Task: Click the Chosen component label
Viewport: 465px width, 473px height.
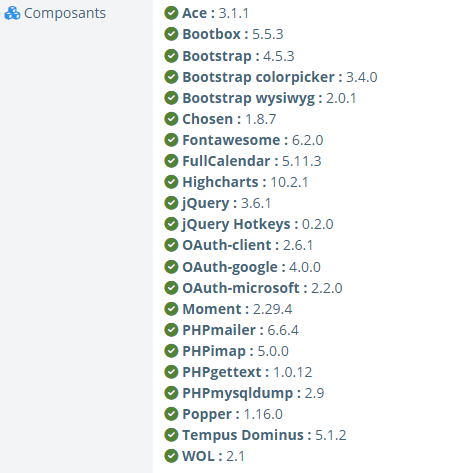Action: click(207, 119)
